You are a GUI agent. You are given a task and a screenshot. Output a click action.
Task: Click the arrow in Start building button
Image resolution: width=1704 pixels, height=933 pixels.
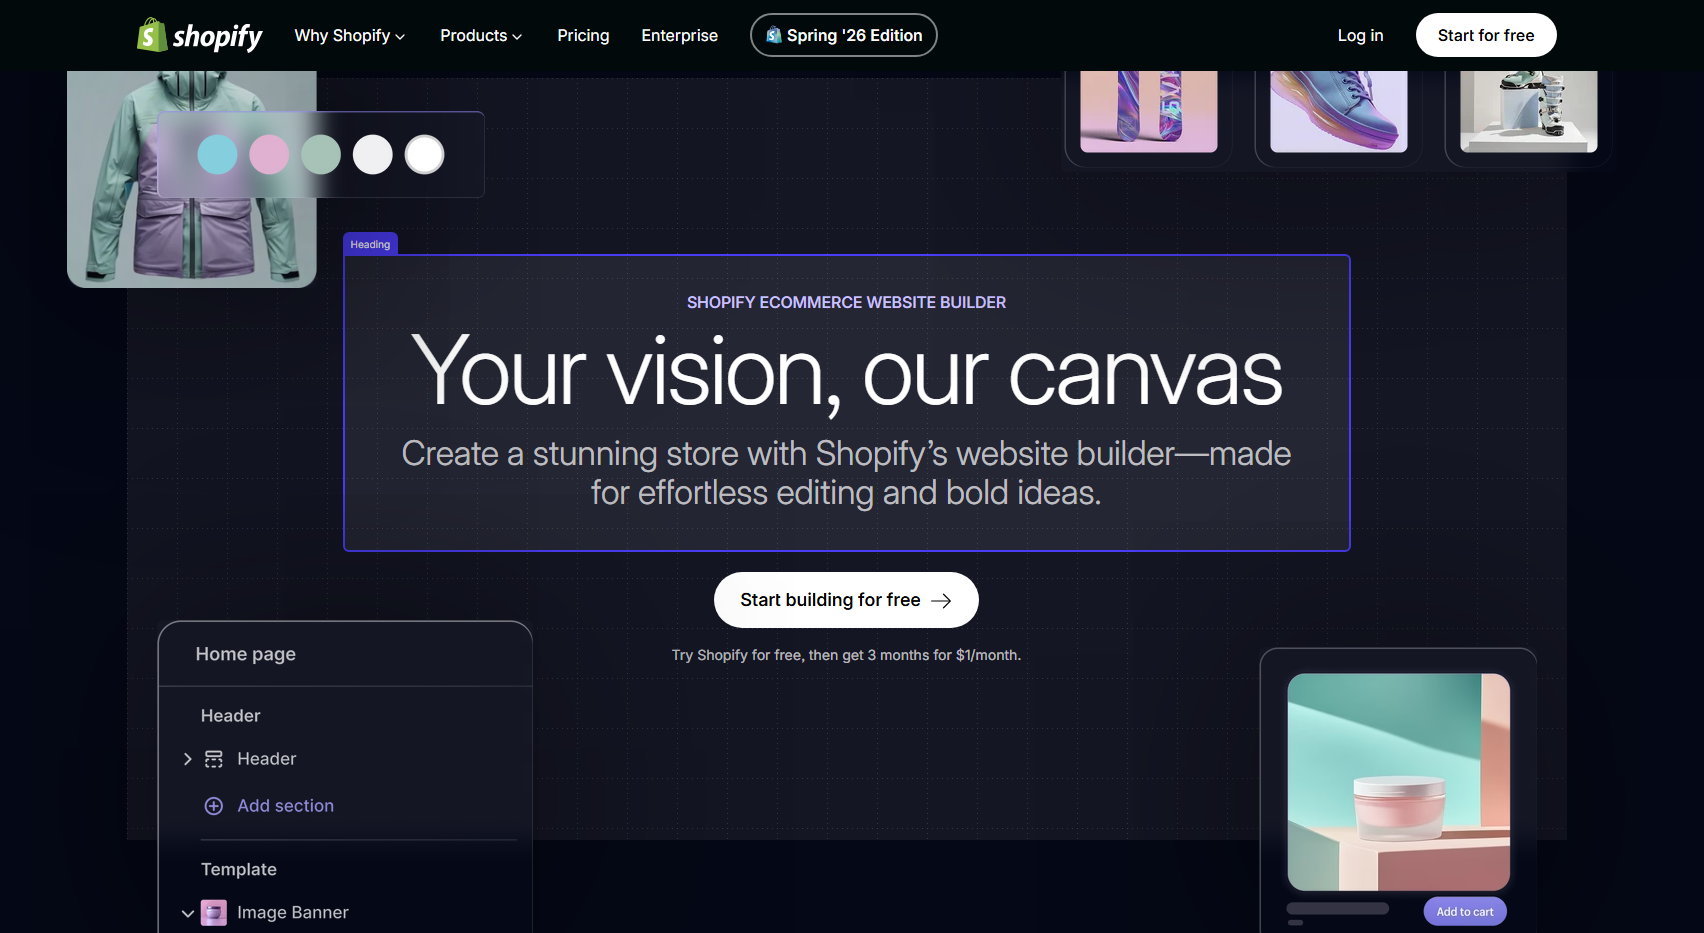coord(941,600)
